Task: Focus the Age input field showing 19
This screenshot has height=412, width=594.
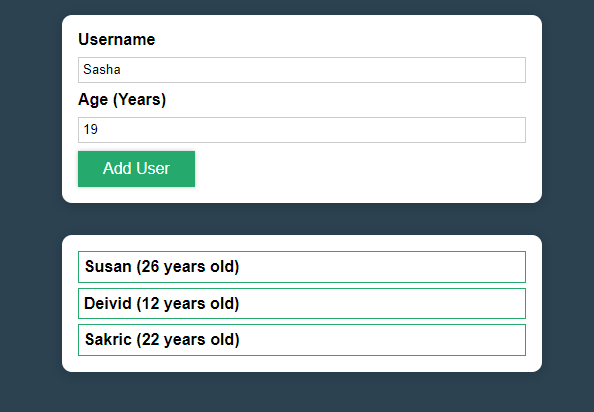Action: (x=302, y=130)
